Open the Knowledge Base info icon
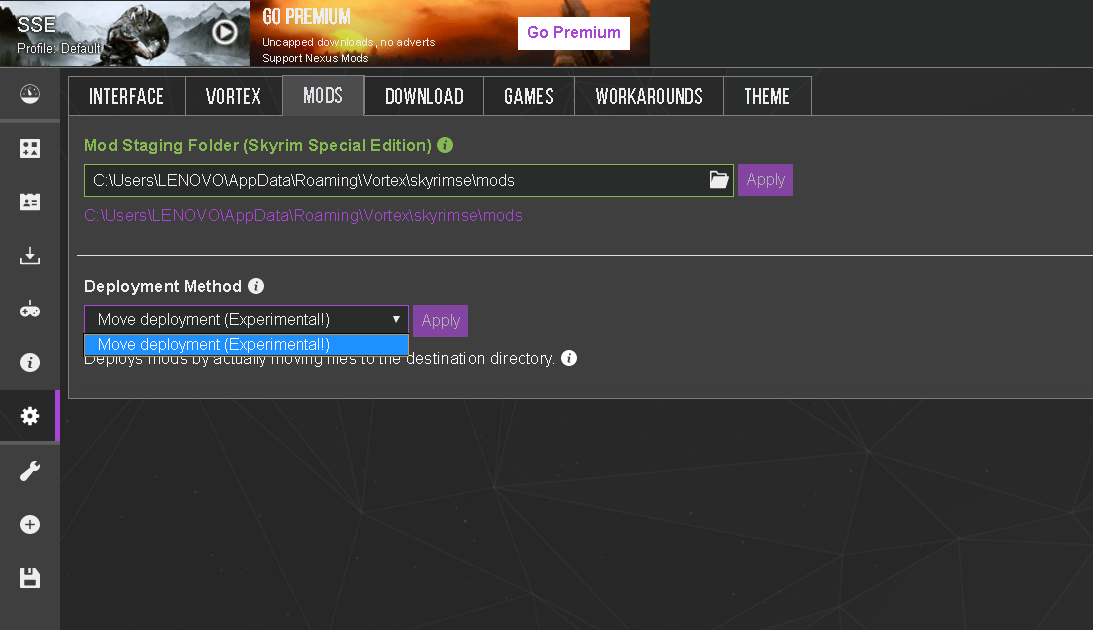Viewport: 1093px width, 630px height. click(x=30, y=362)
